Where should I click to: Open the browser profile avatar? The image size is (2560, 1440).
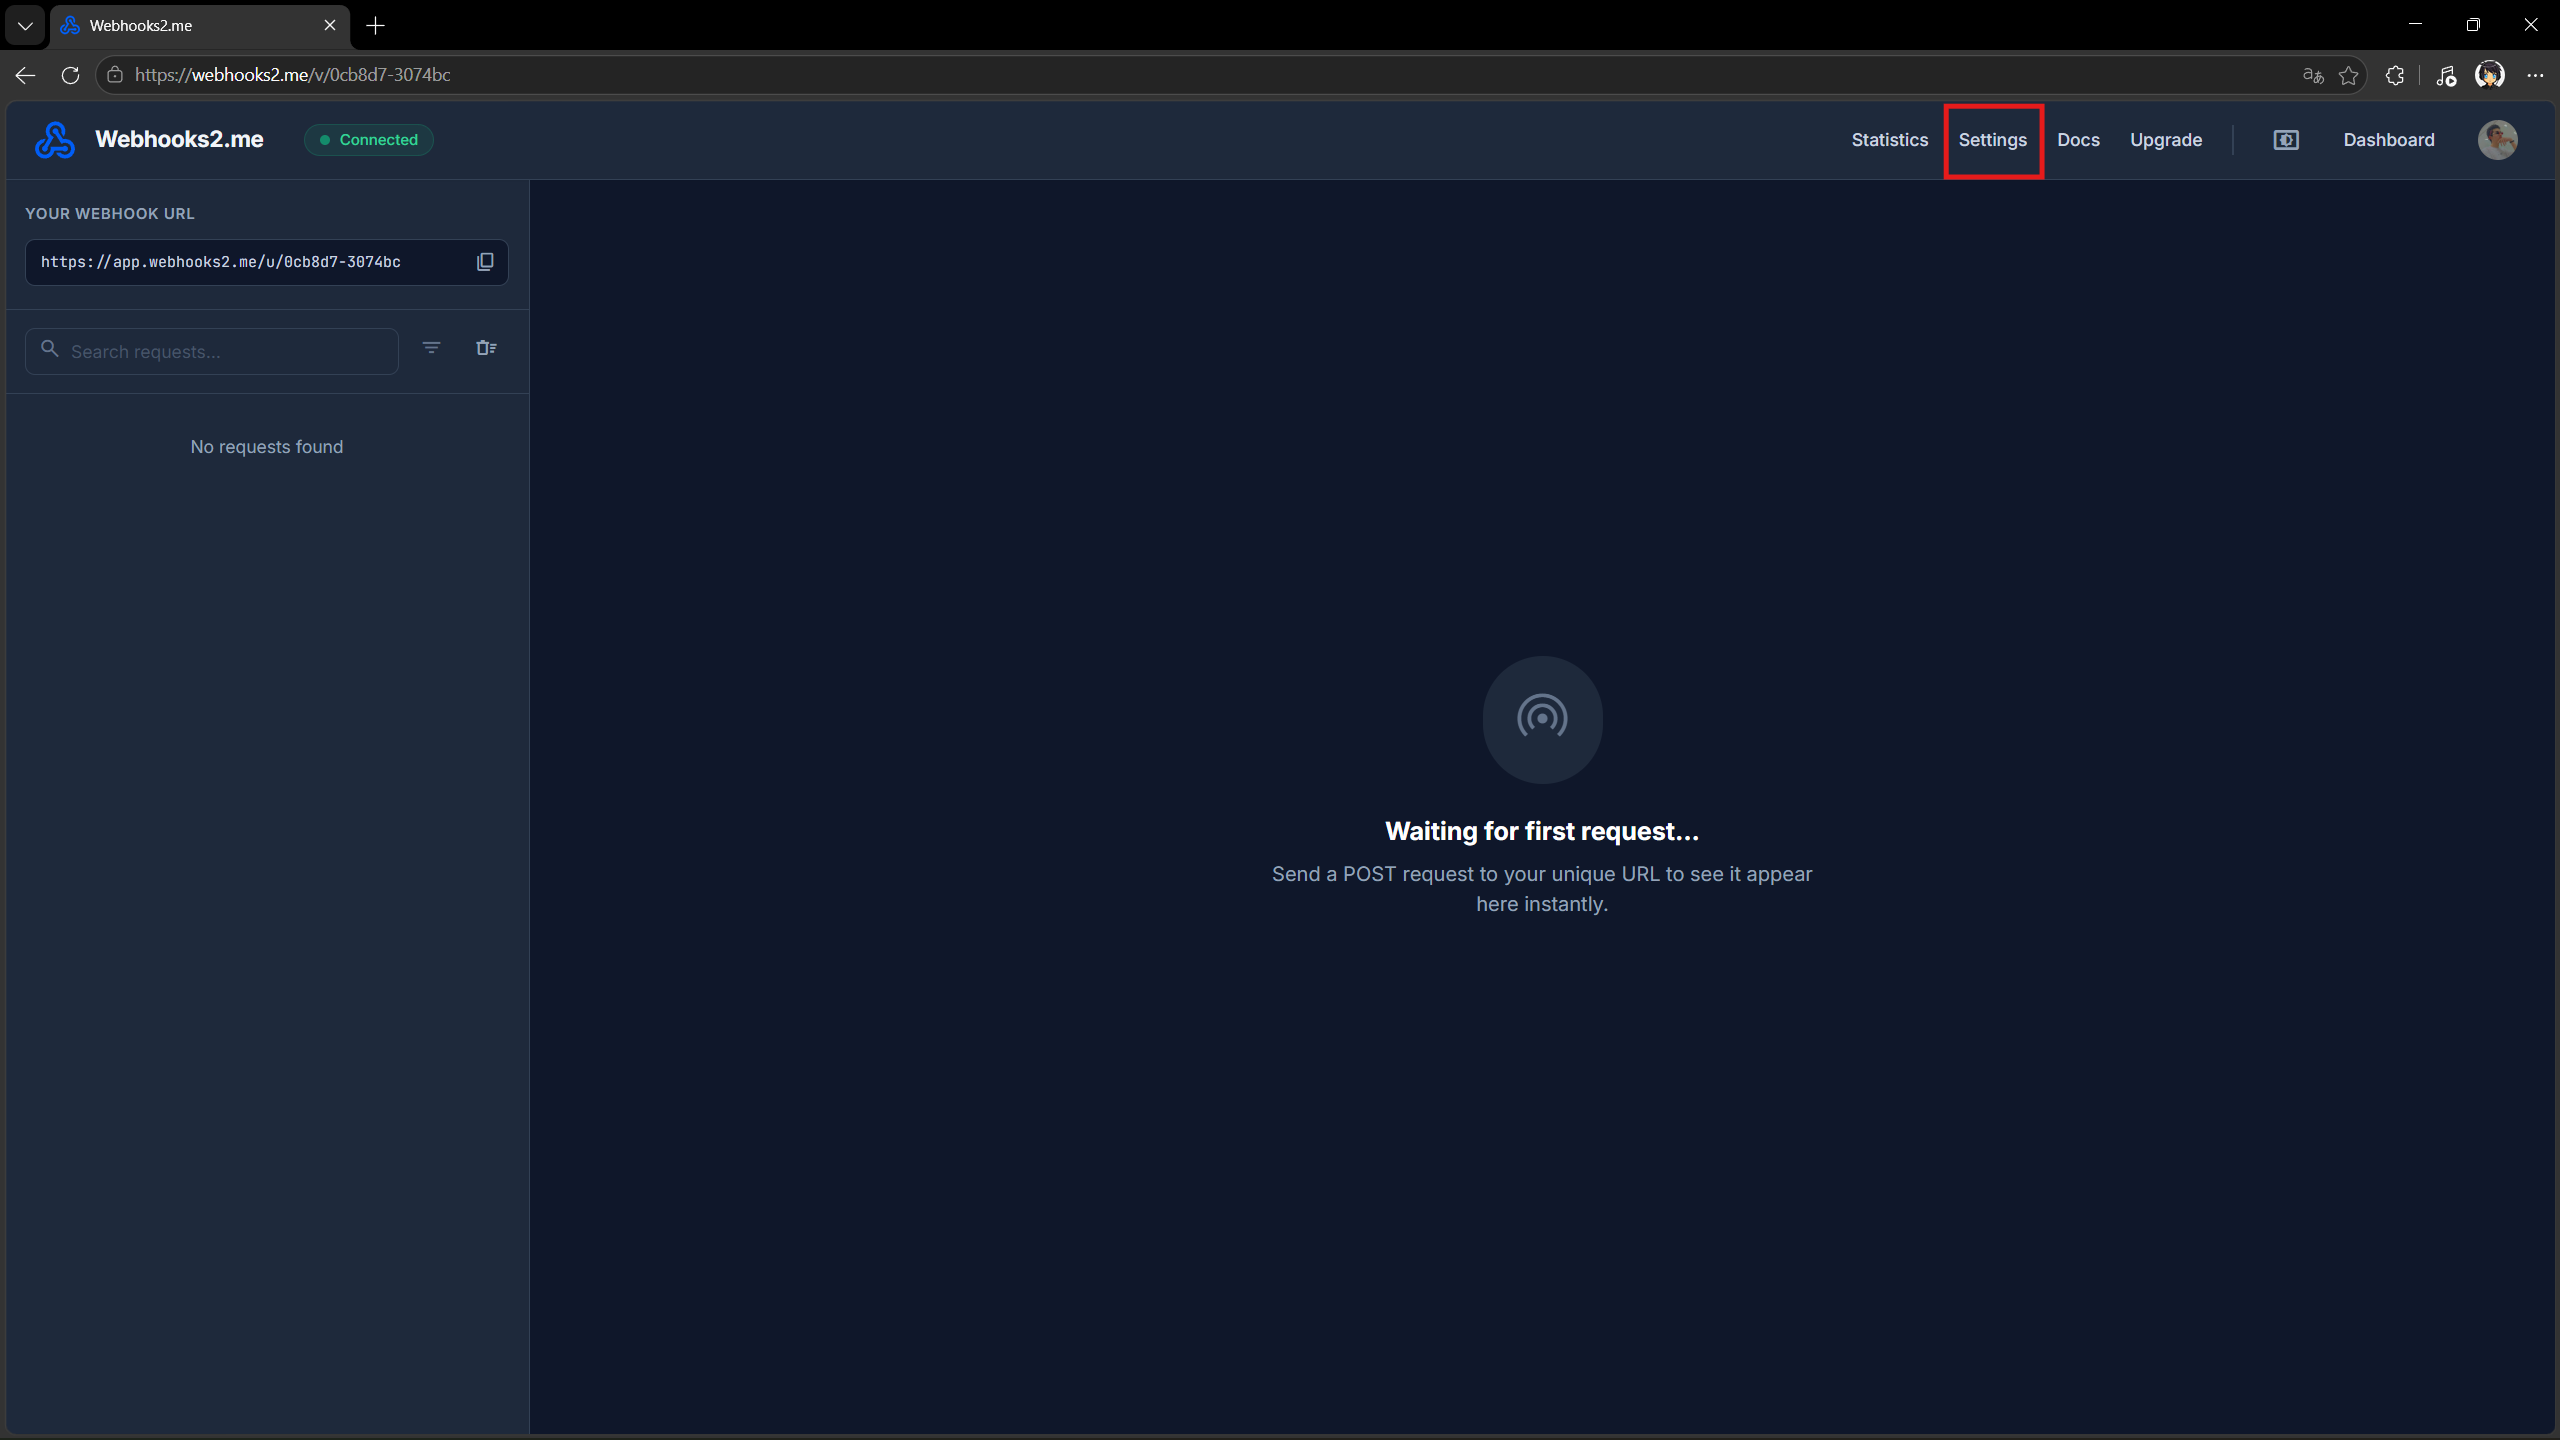click(2490, 75)
